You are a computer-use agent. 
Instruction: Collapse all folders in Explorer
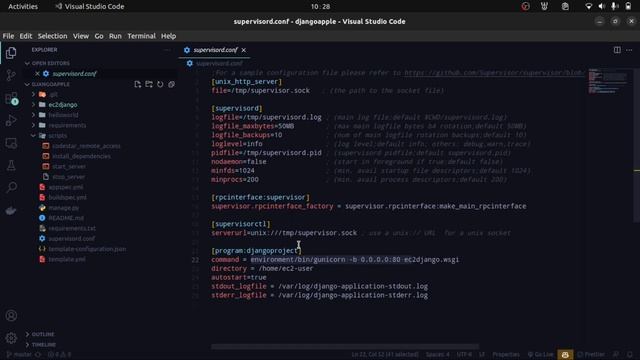pos(171,84)
